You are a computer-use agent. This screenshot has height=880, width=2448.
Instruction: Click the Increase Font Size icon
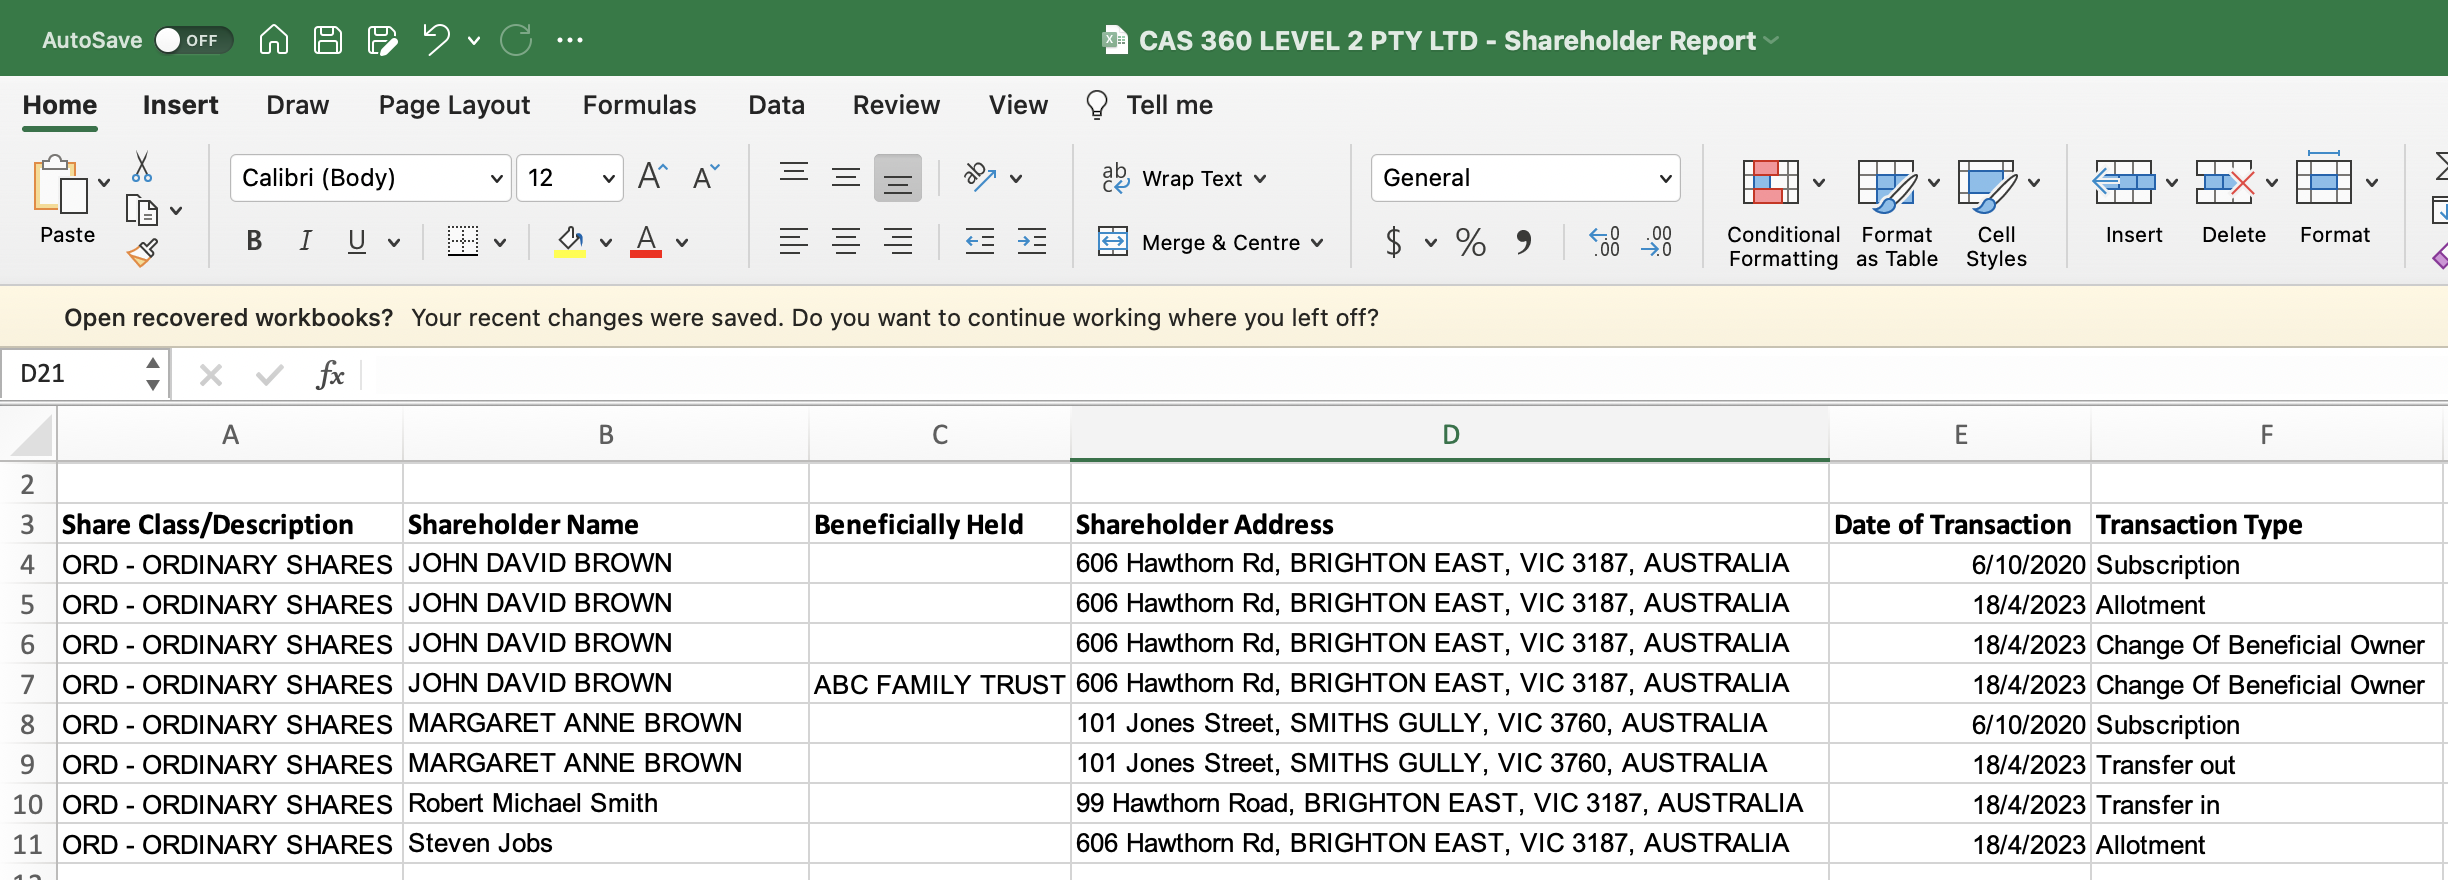(x=652, y=177)
